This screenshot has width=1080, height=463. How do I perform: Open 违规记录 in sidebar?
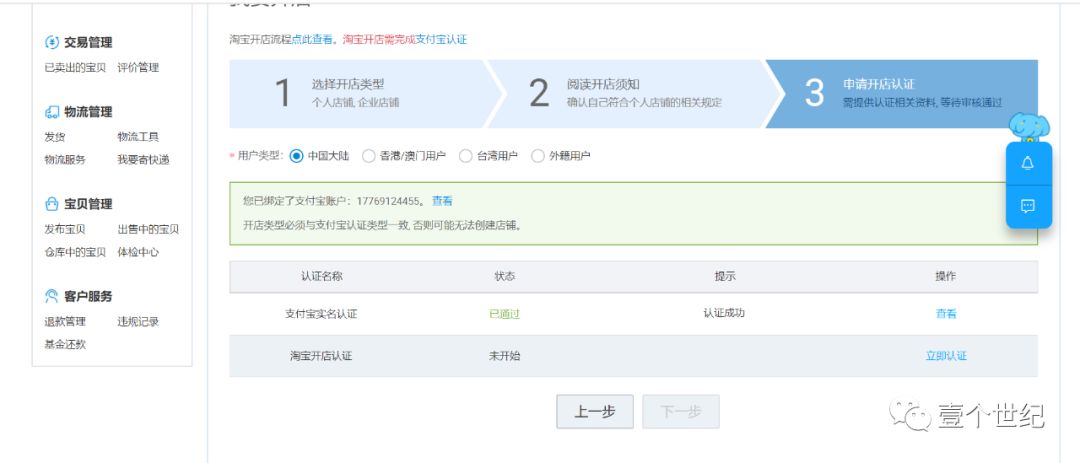point(138,322)
